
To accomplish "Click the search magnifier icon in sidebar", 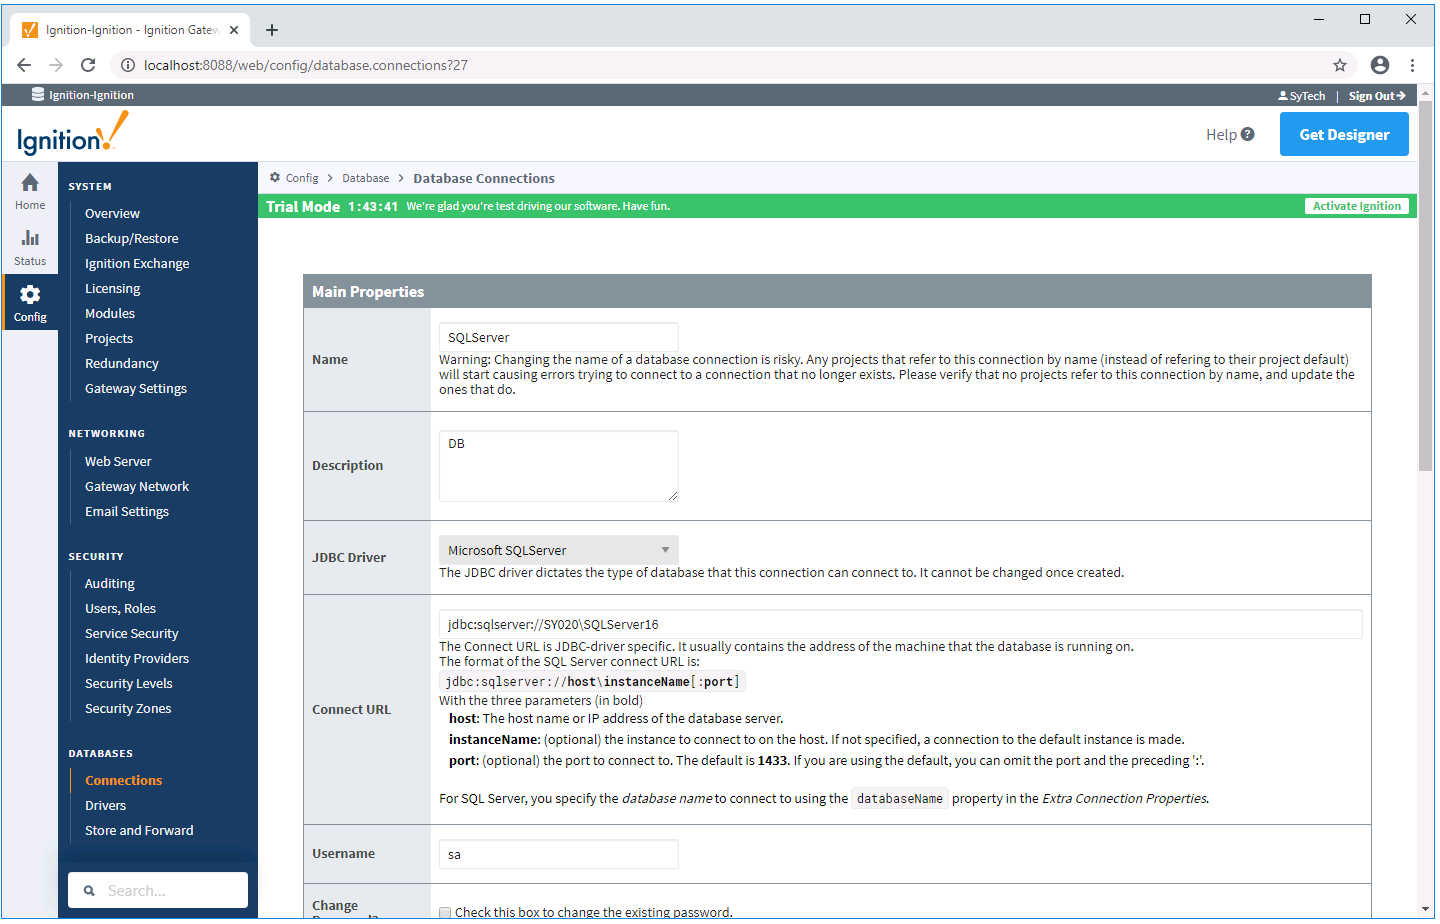I will tap(89, 891).
